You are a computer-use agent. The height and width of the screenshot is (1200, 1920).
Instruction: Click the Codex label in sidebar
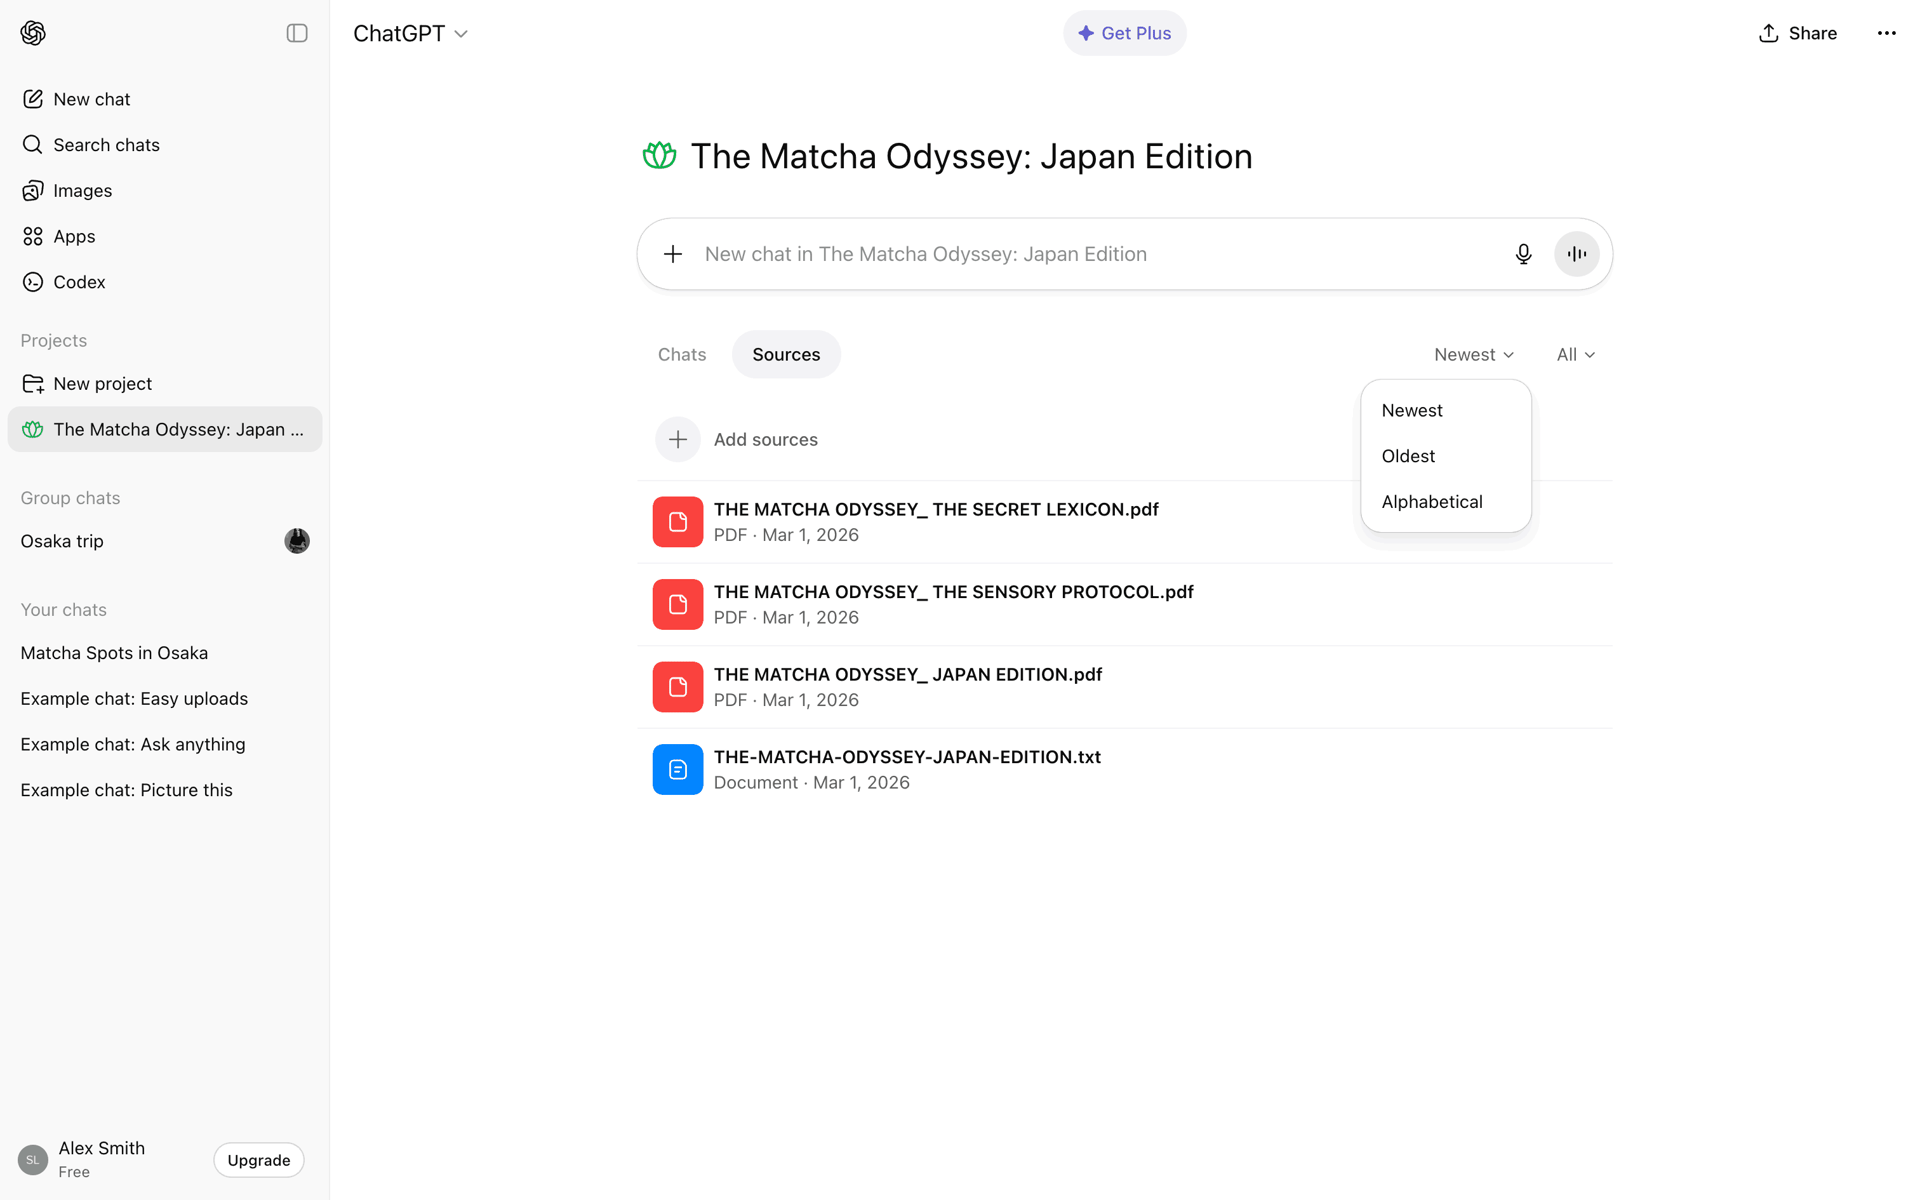(79, 282)
